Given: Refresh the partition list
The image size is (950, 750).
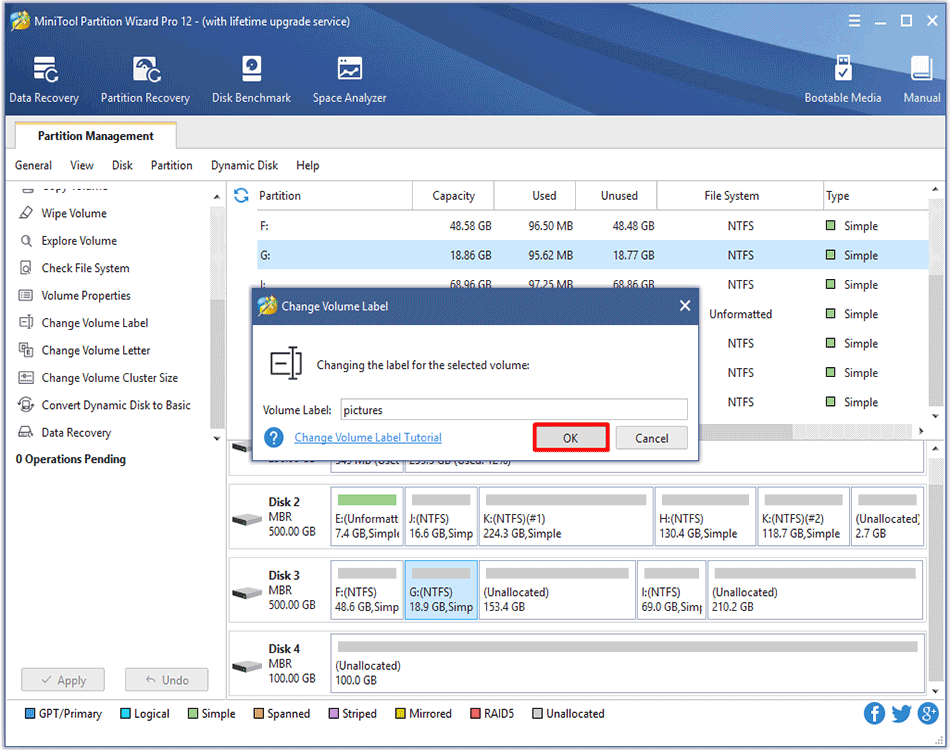Looking at the screenshot, I should 241,195.
